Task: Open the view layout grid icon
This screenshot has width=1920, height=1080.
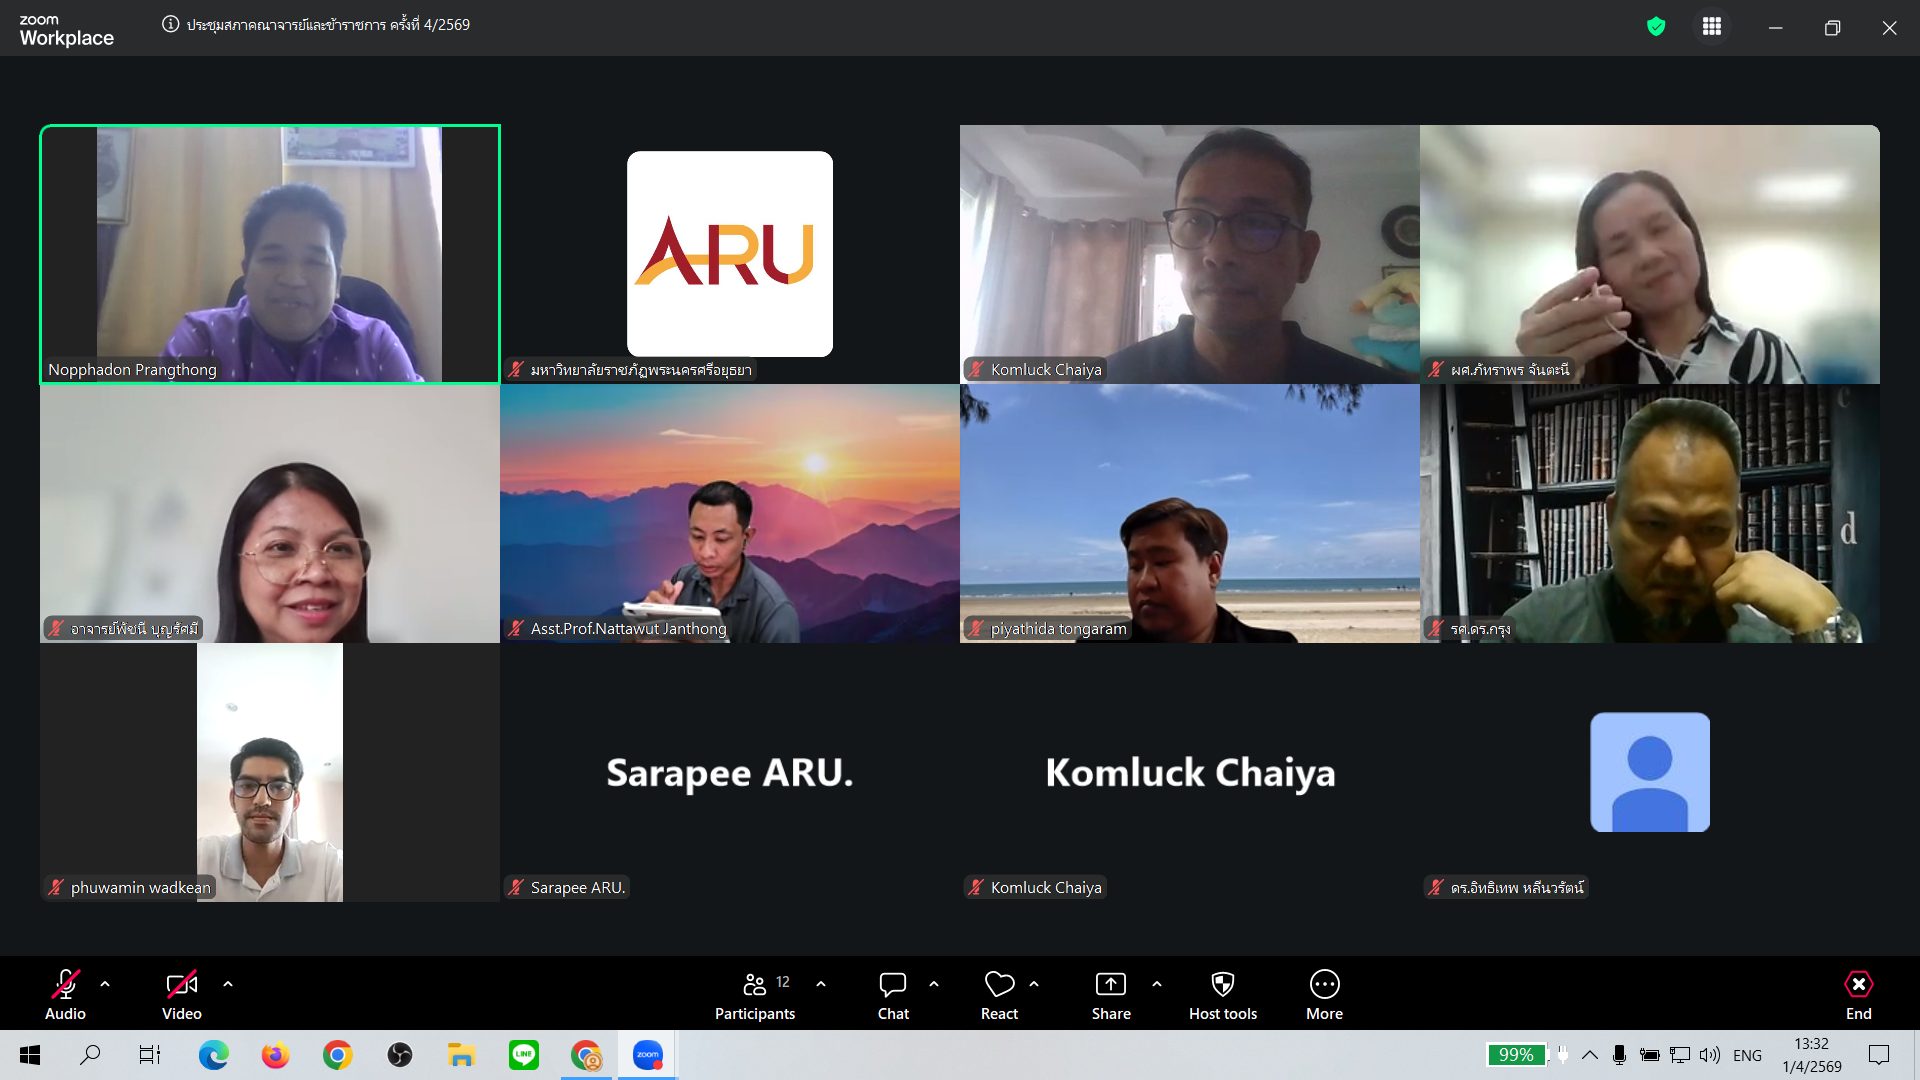Action: pos(1712,27)
